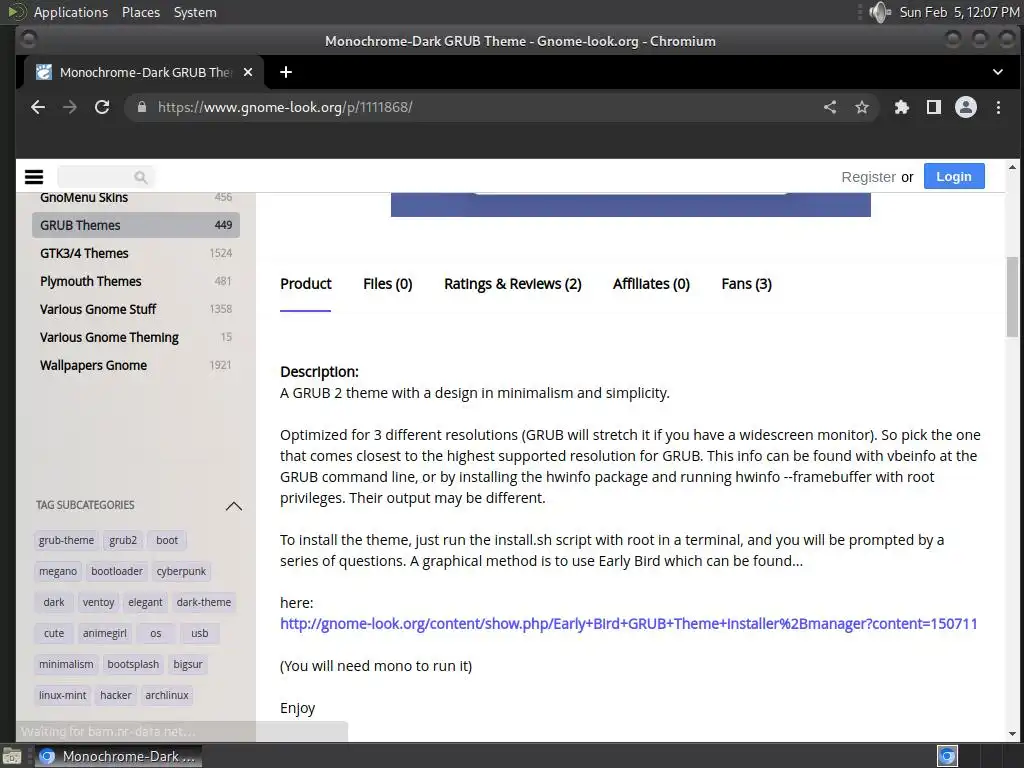Open the browser profile avatar
Screen dimensions: 1024x768
point(966,107)
